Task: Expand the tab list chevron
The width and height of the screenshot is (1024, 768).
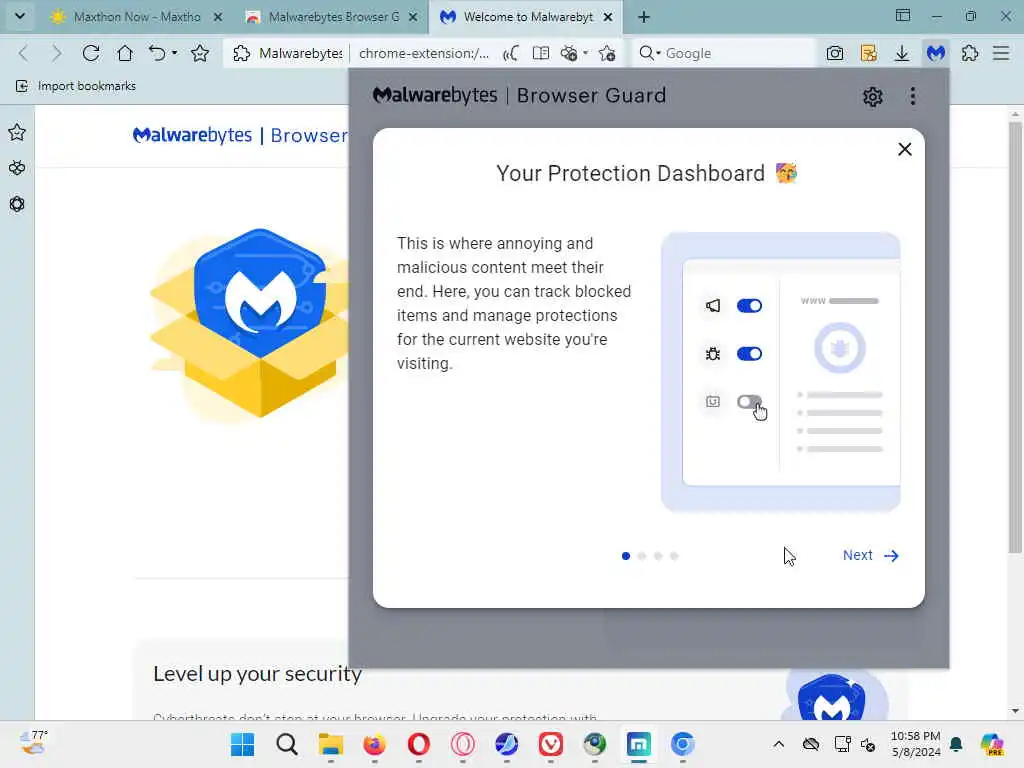Action: click(20, 16)
